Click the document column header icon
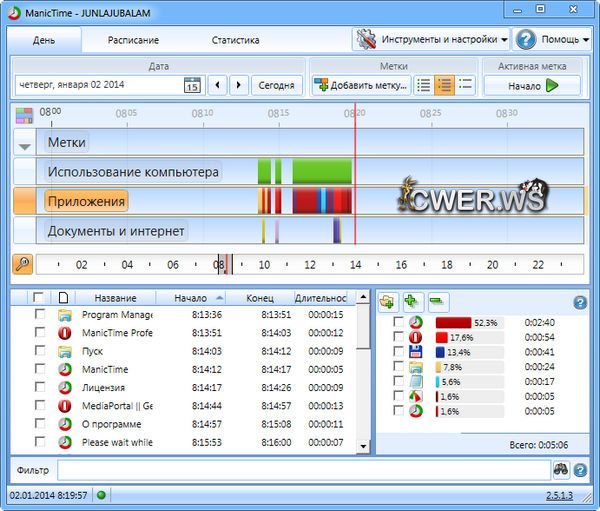The image size is (600, 511). coord(64,297)
